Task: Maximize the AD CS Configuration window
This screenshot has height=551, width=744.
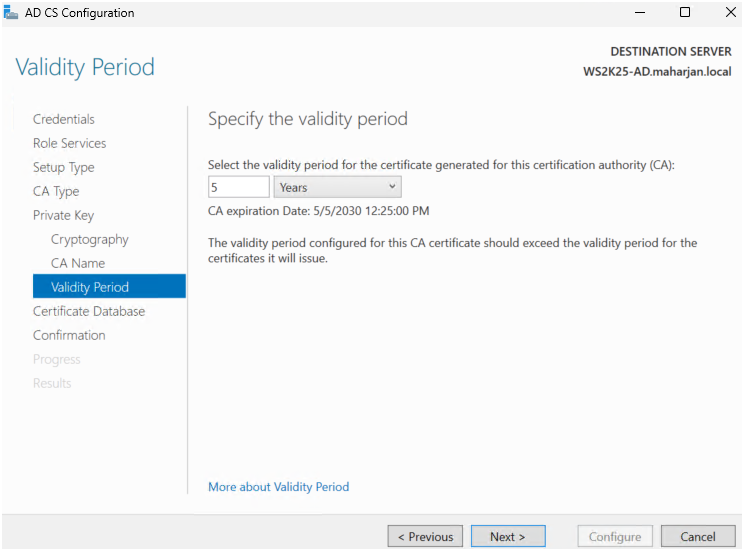Action: pos(685,13)
